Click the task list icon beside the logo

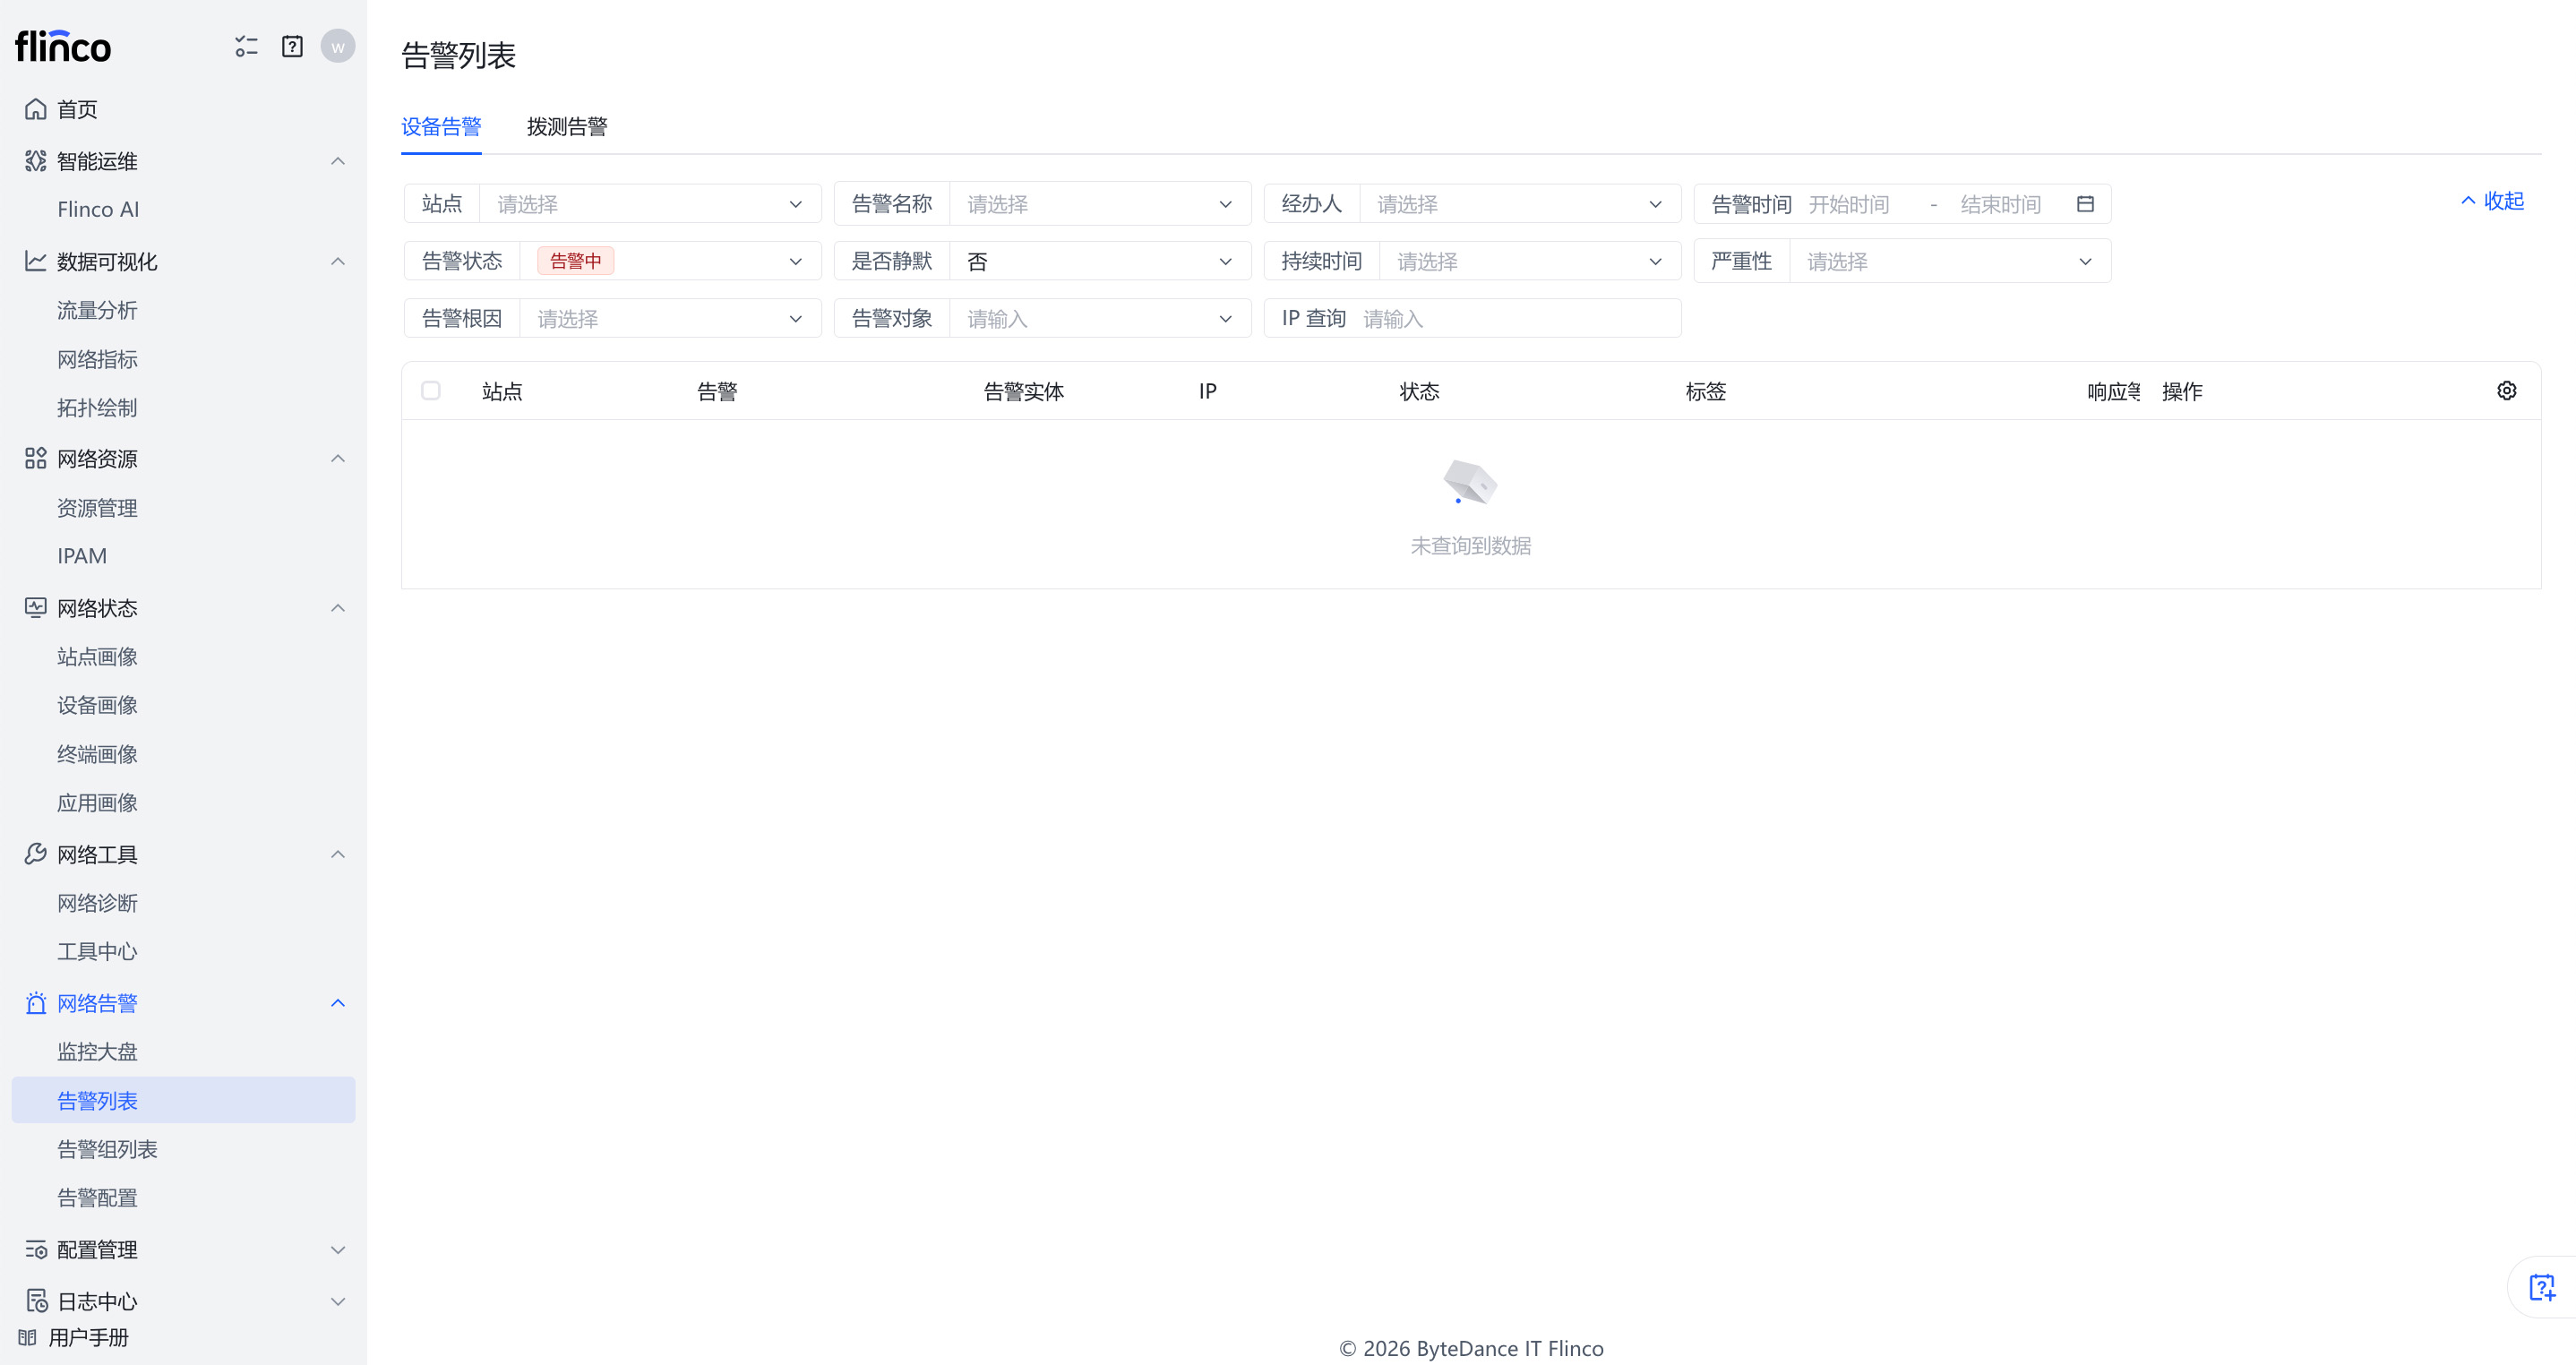tap(246, 46)
